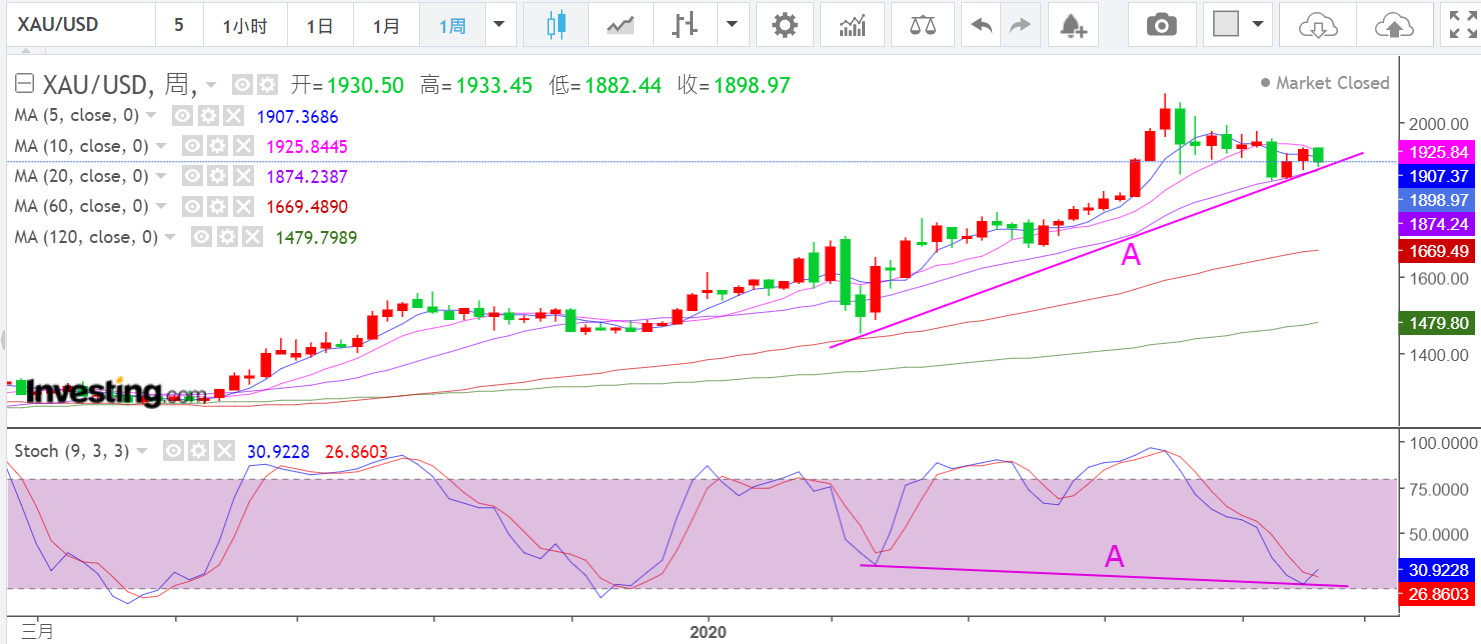Remove the MA (5, close, 0) indicator
This screenshot has width=1481, height=644.
(x=231, y=116)
